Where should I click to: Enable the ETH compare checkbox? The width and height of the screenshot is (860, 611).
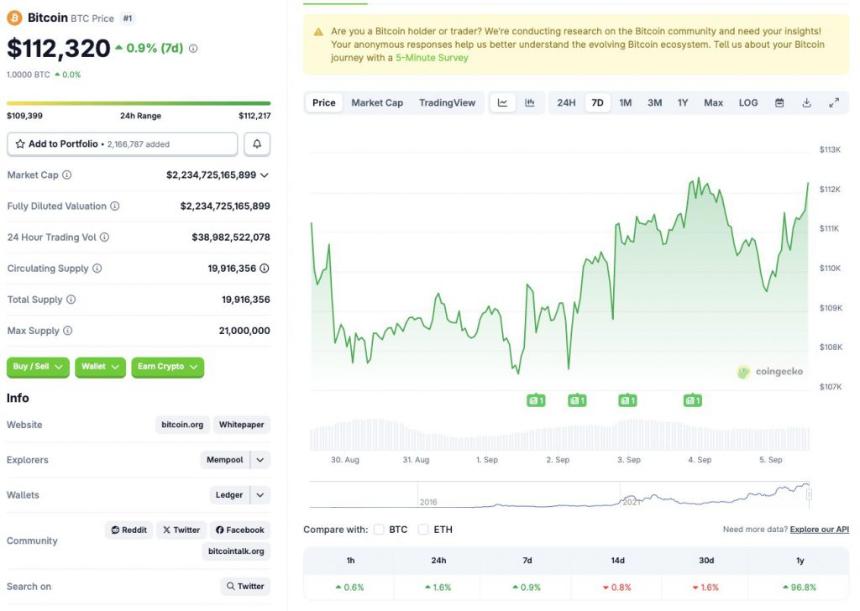point(423,529)
